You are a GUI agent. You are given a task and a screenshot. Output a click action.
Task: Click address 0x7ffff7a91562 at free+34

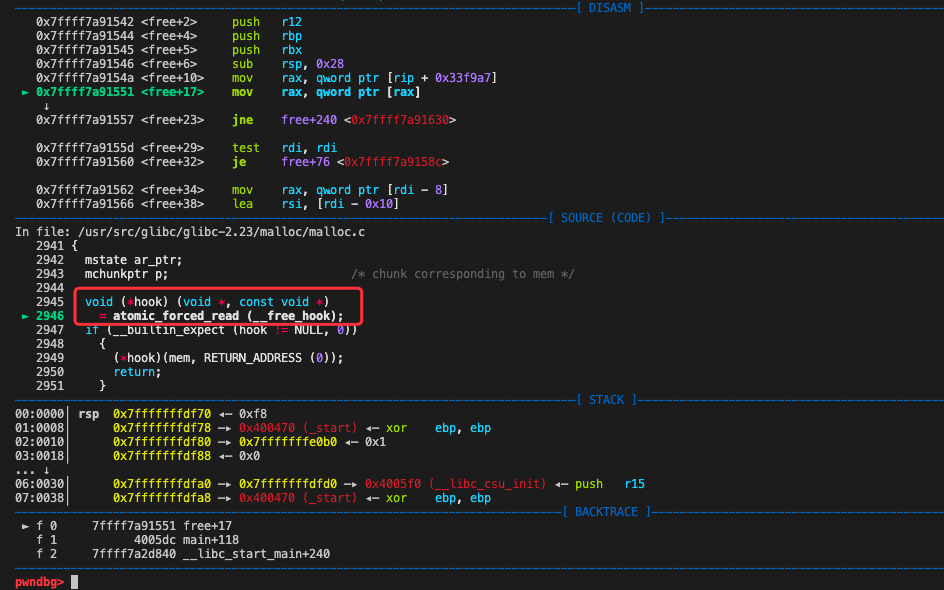[85, 190]
